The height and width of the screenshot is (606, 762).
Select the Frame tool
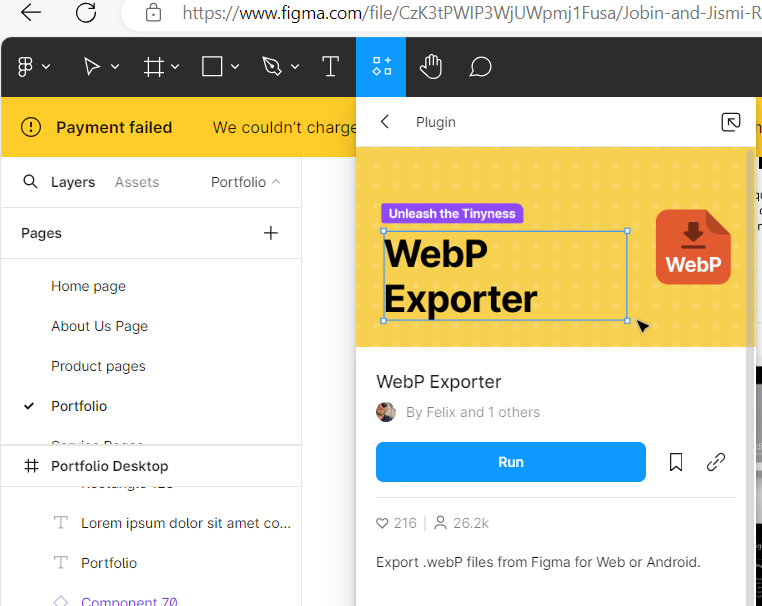click(x=153, y=67)
